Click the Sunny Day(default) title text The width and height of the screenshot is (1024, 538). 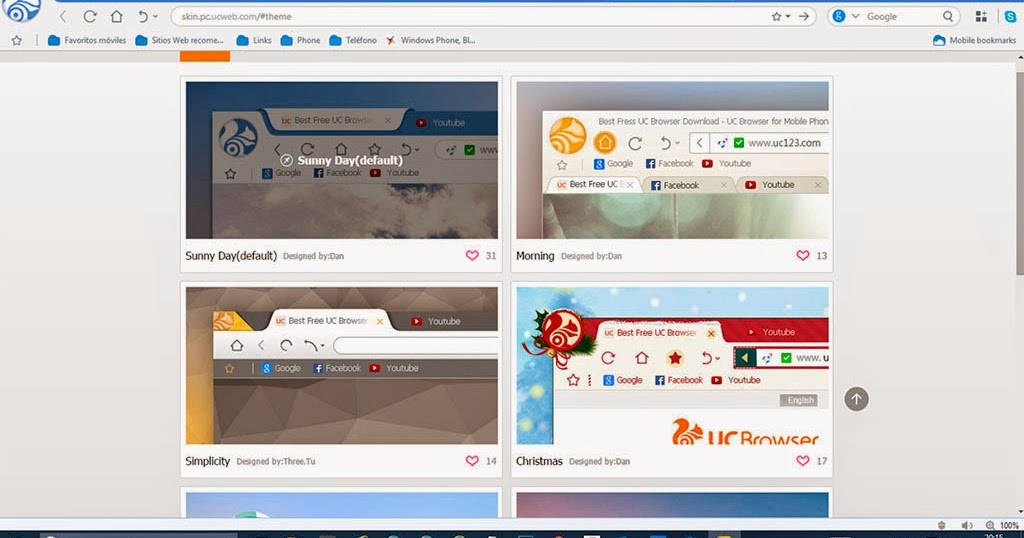[x=231, y=256]
